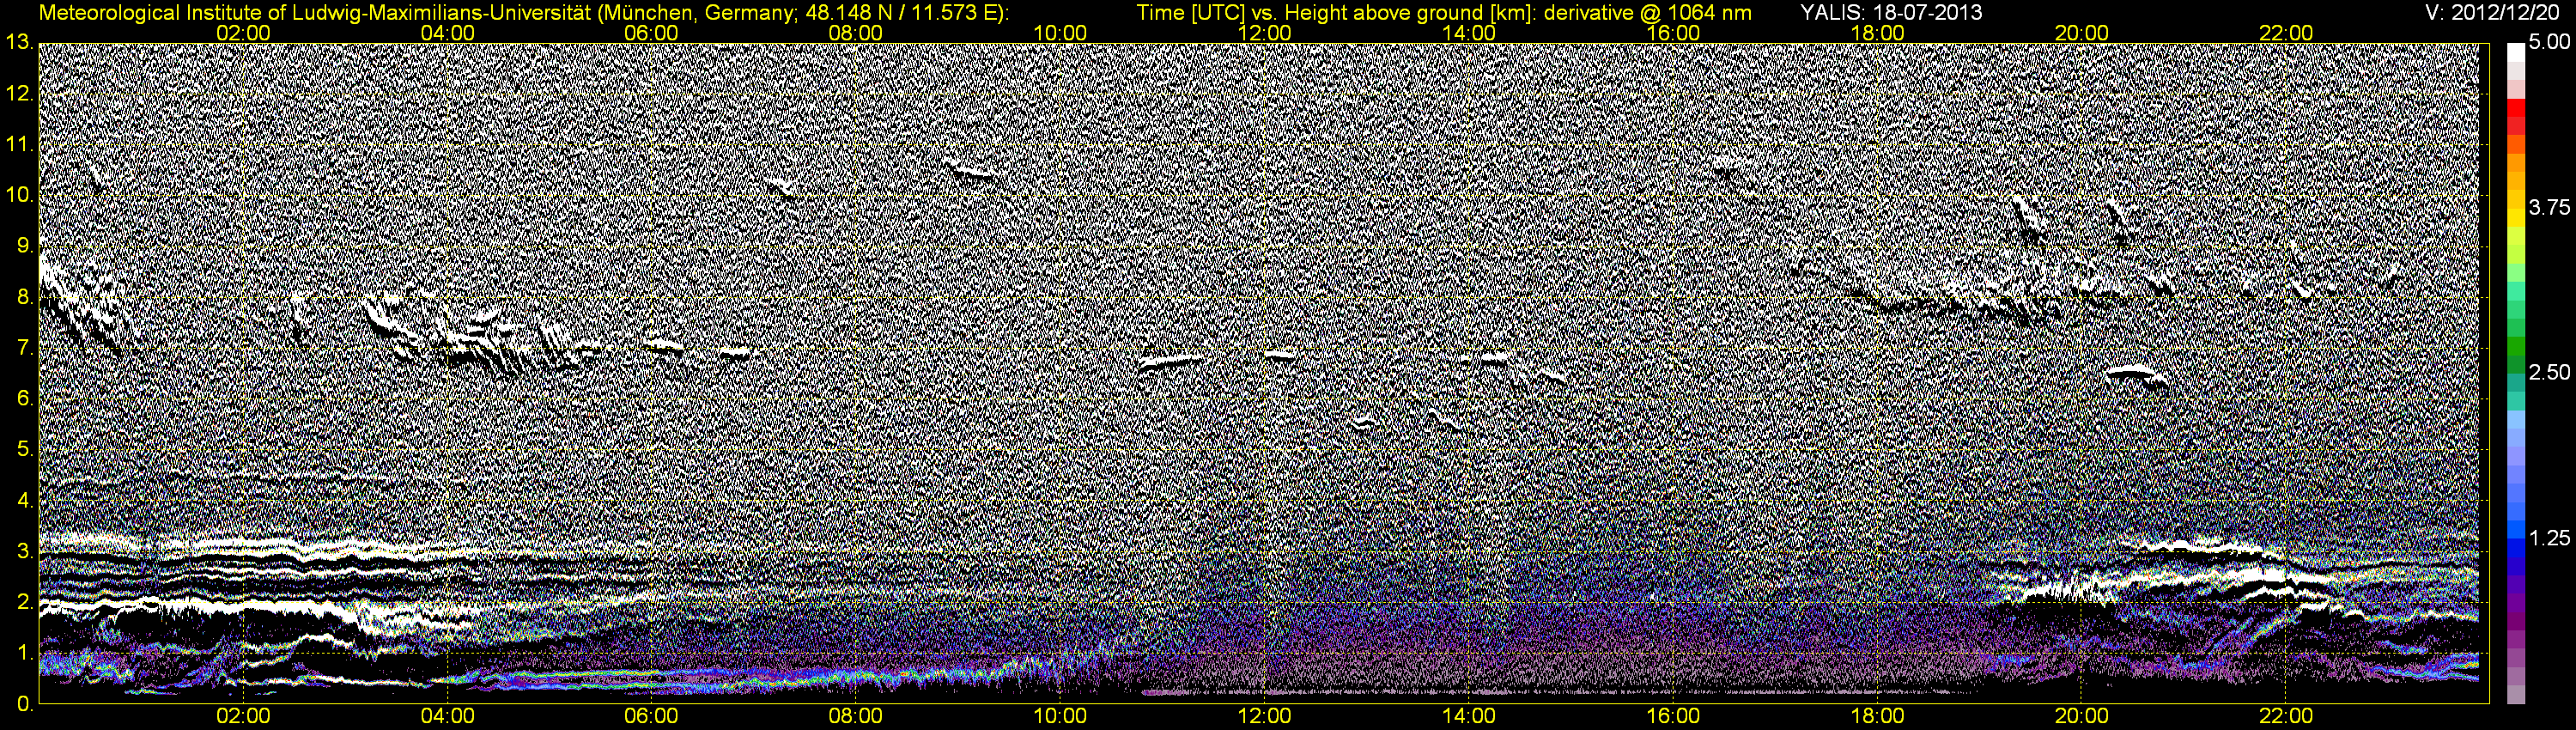Click the bottom axis time label 06:00

click(x=651, y=717)
